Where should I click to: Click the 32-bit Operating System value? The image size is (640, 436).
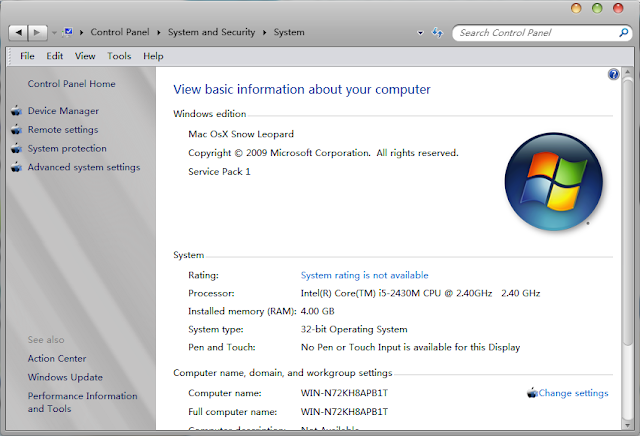pyautogui.click(x=354, y=329)
